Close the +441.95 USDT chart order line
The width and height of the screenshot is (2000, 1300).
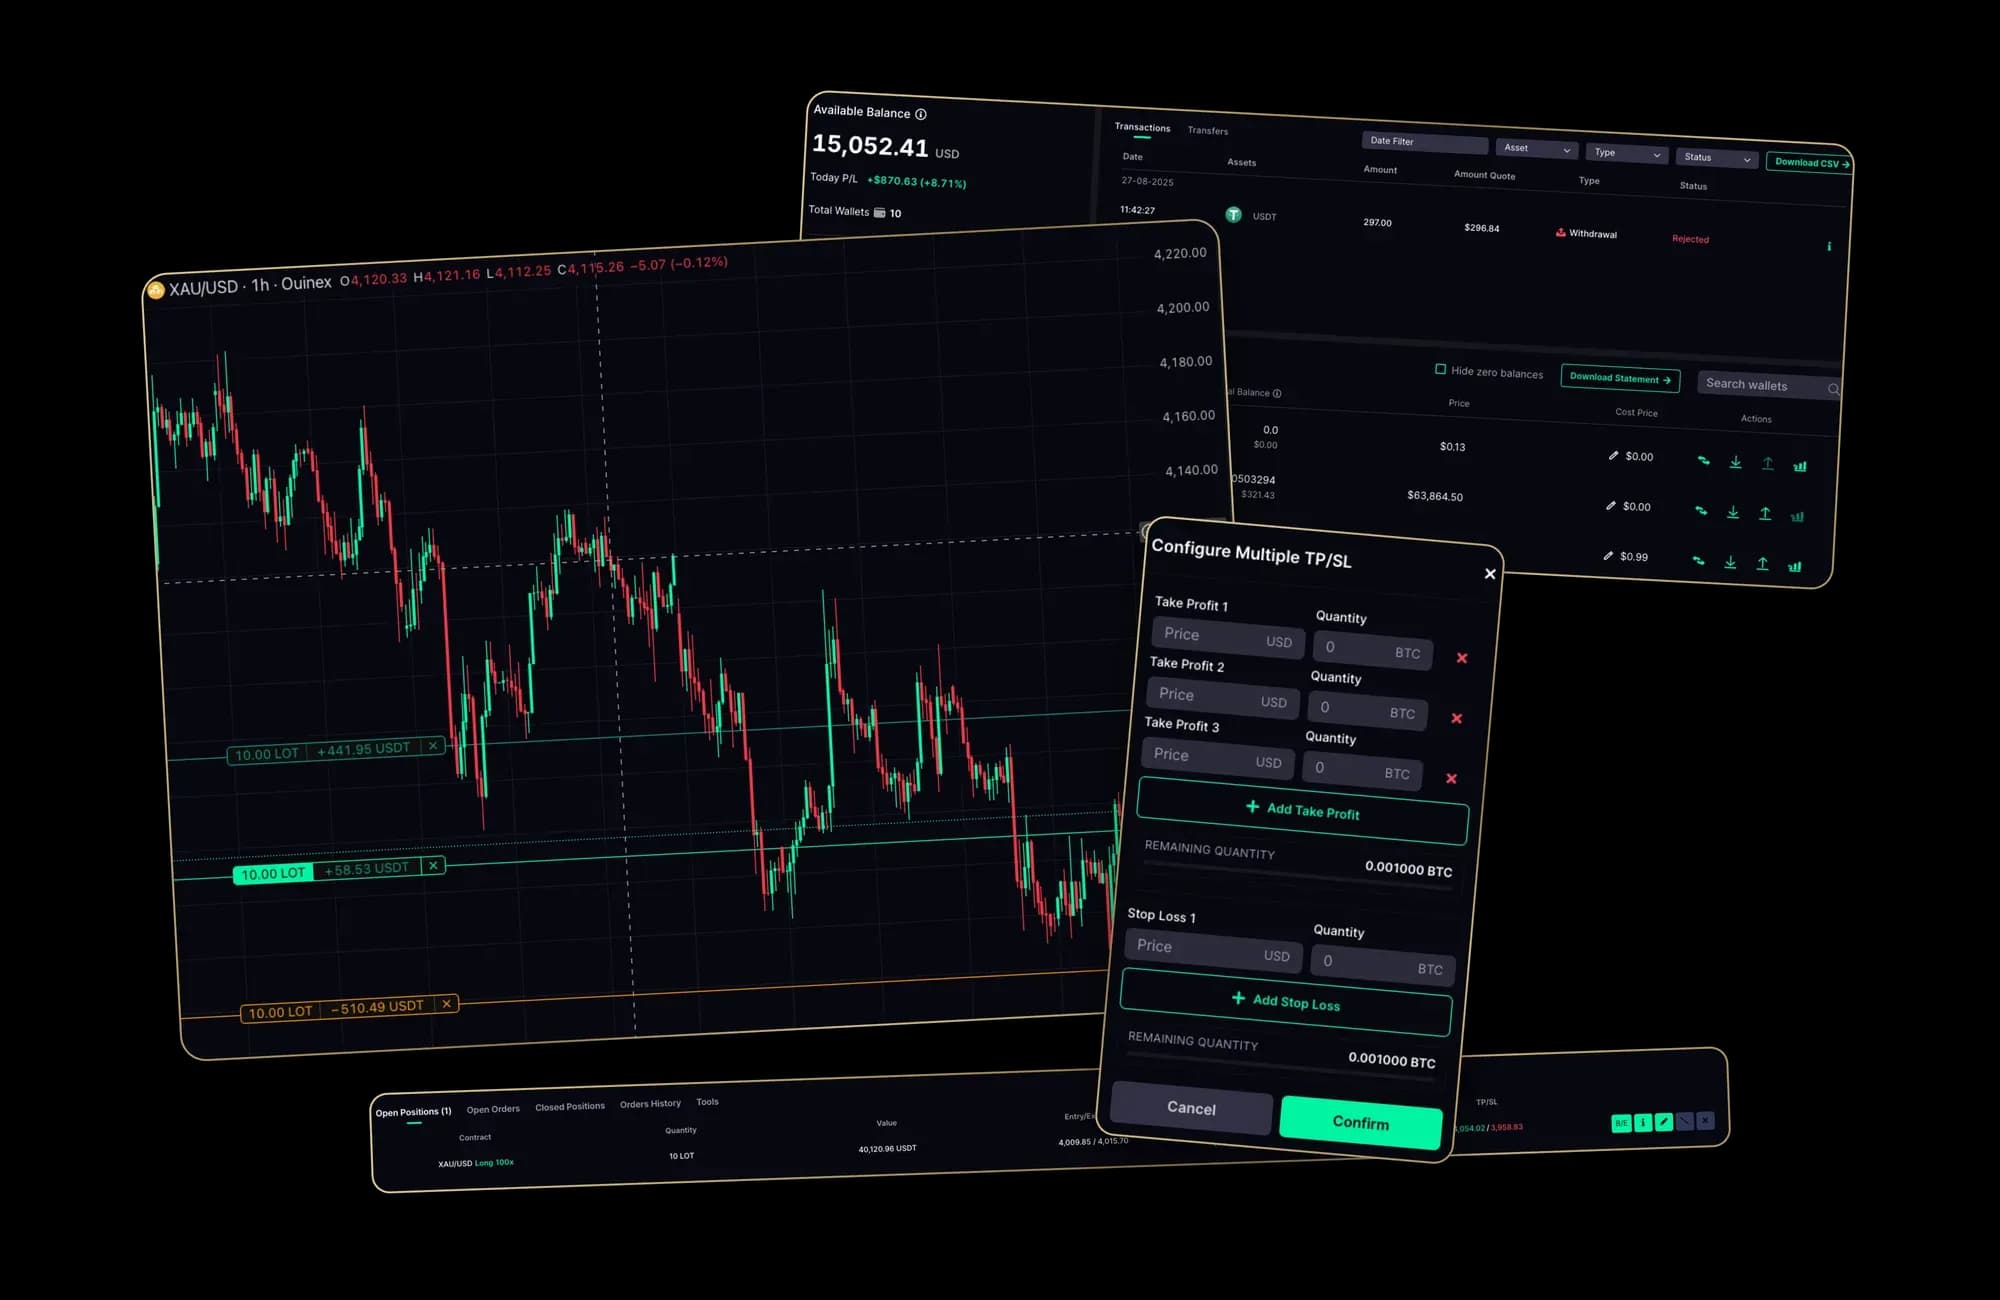[x=433, y=746]
